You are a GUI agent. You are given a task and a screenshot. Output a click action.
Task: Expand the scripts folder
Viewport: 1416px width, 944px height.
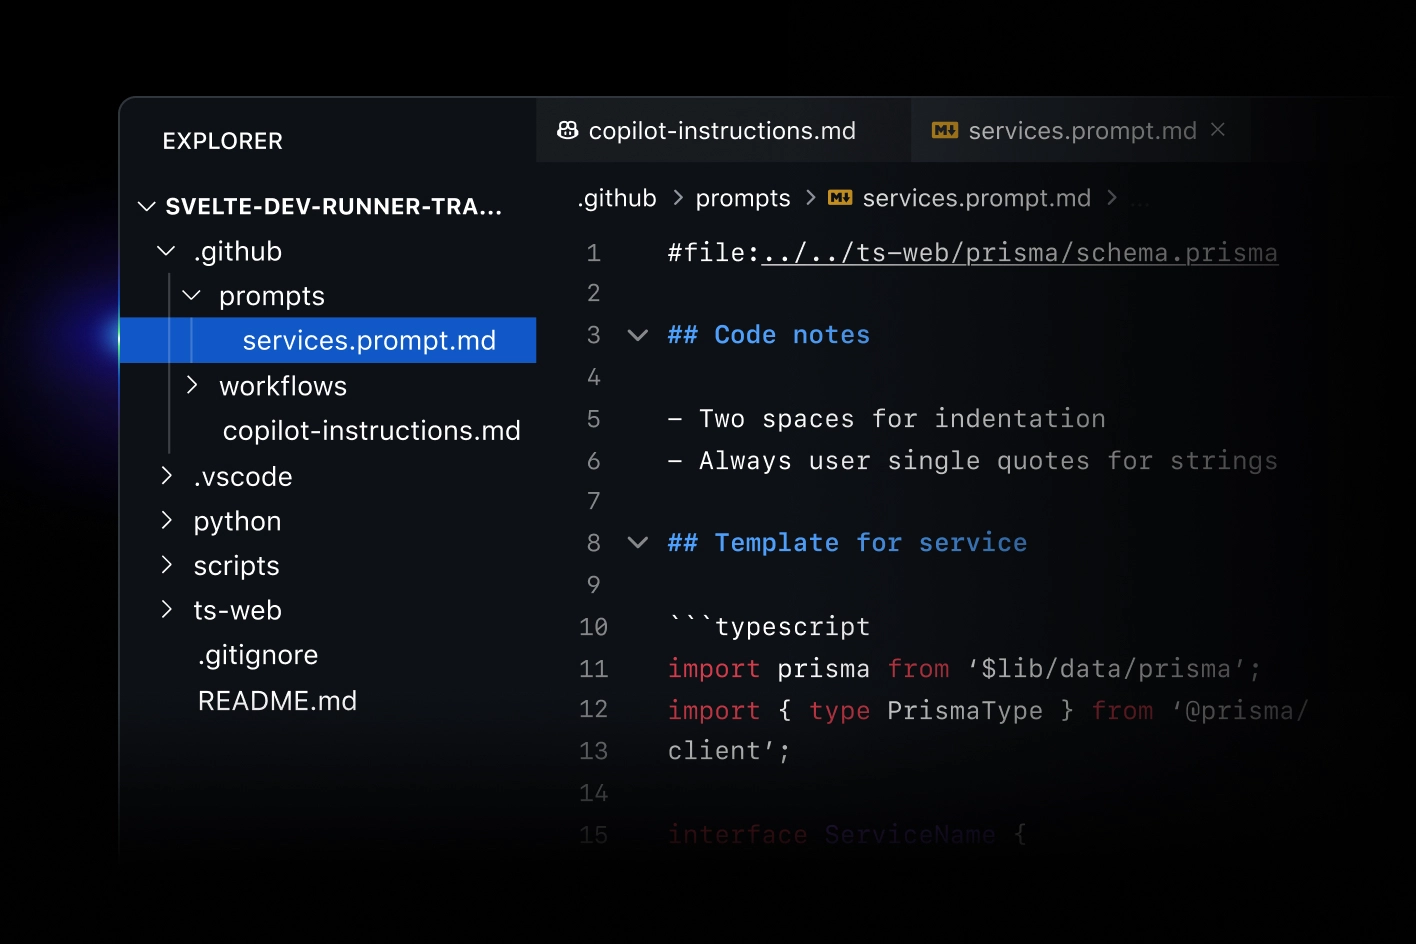click(x=166, y=565)
